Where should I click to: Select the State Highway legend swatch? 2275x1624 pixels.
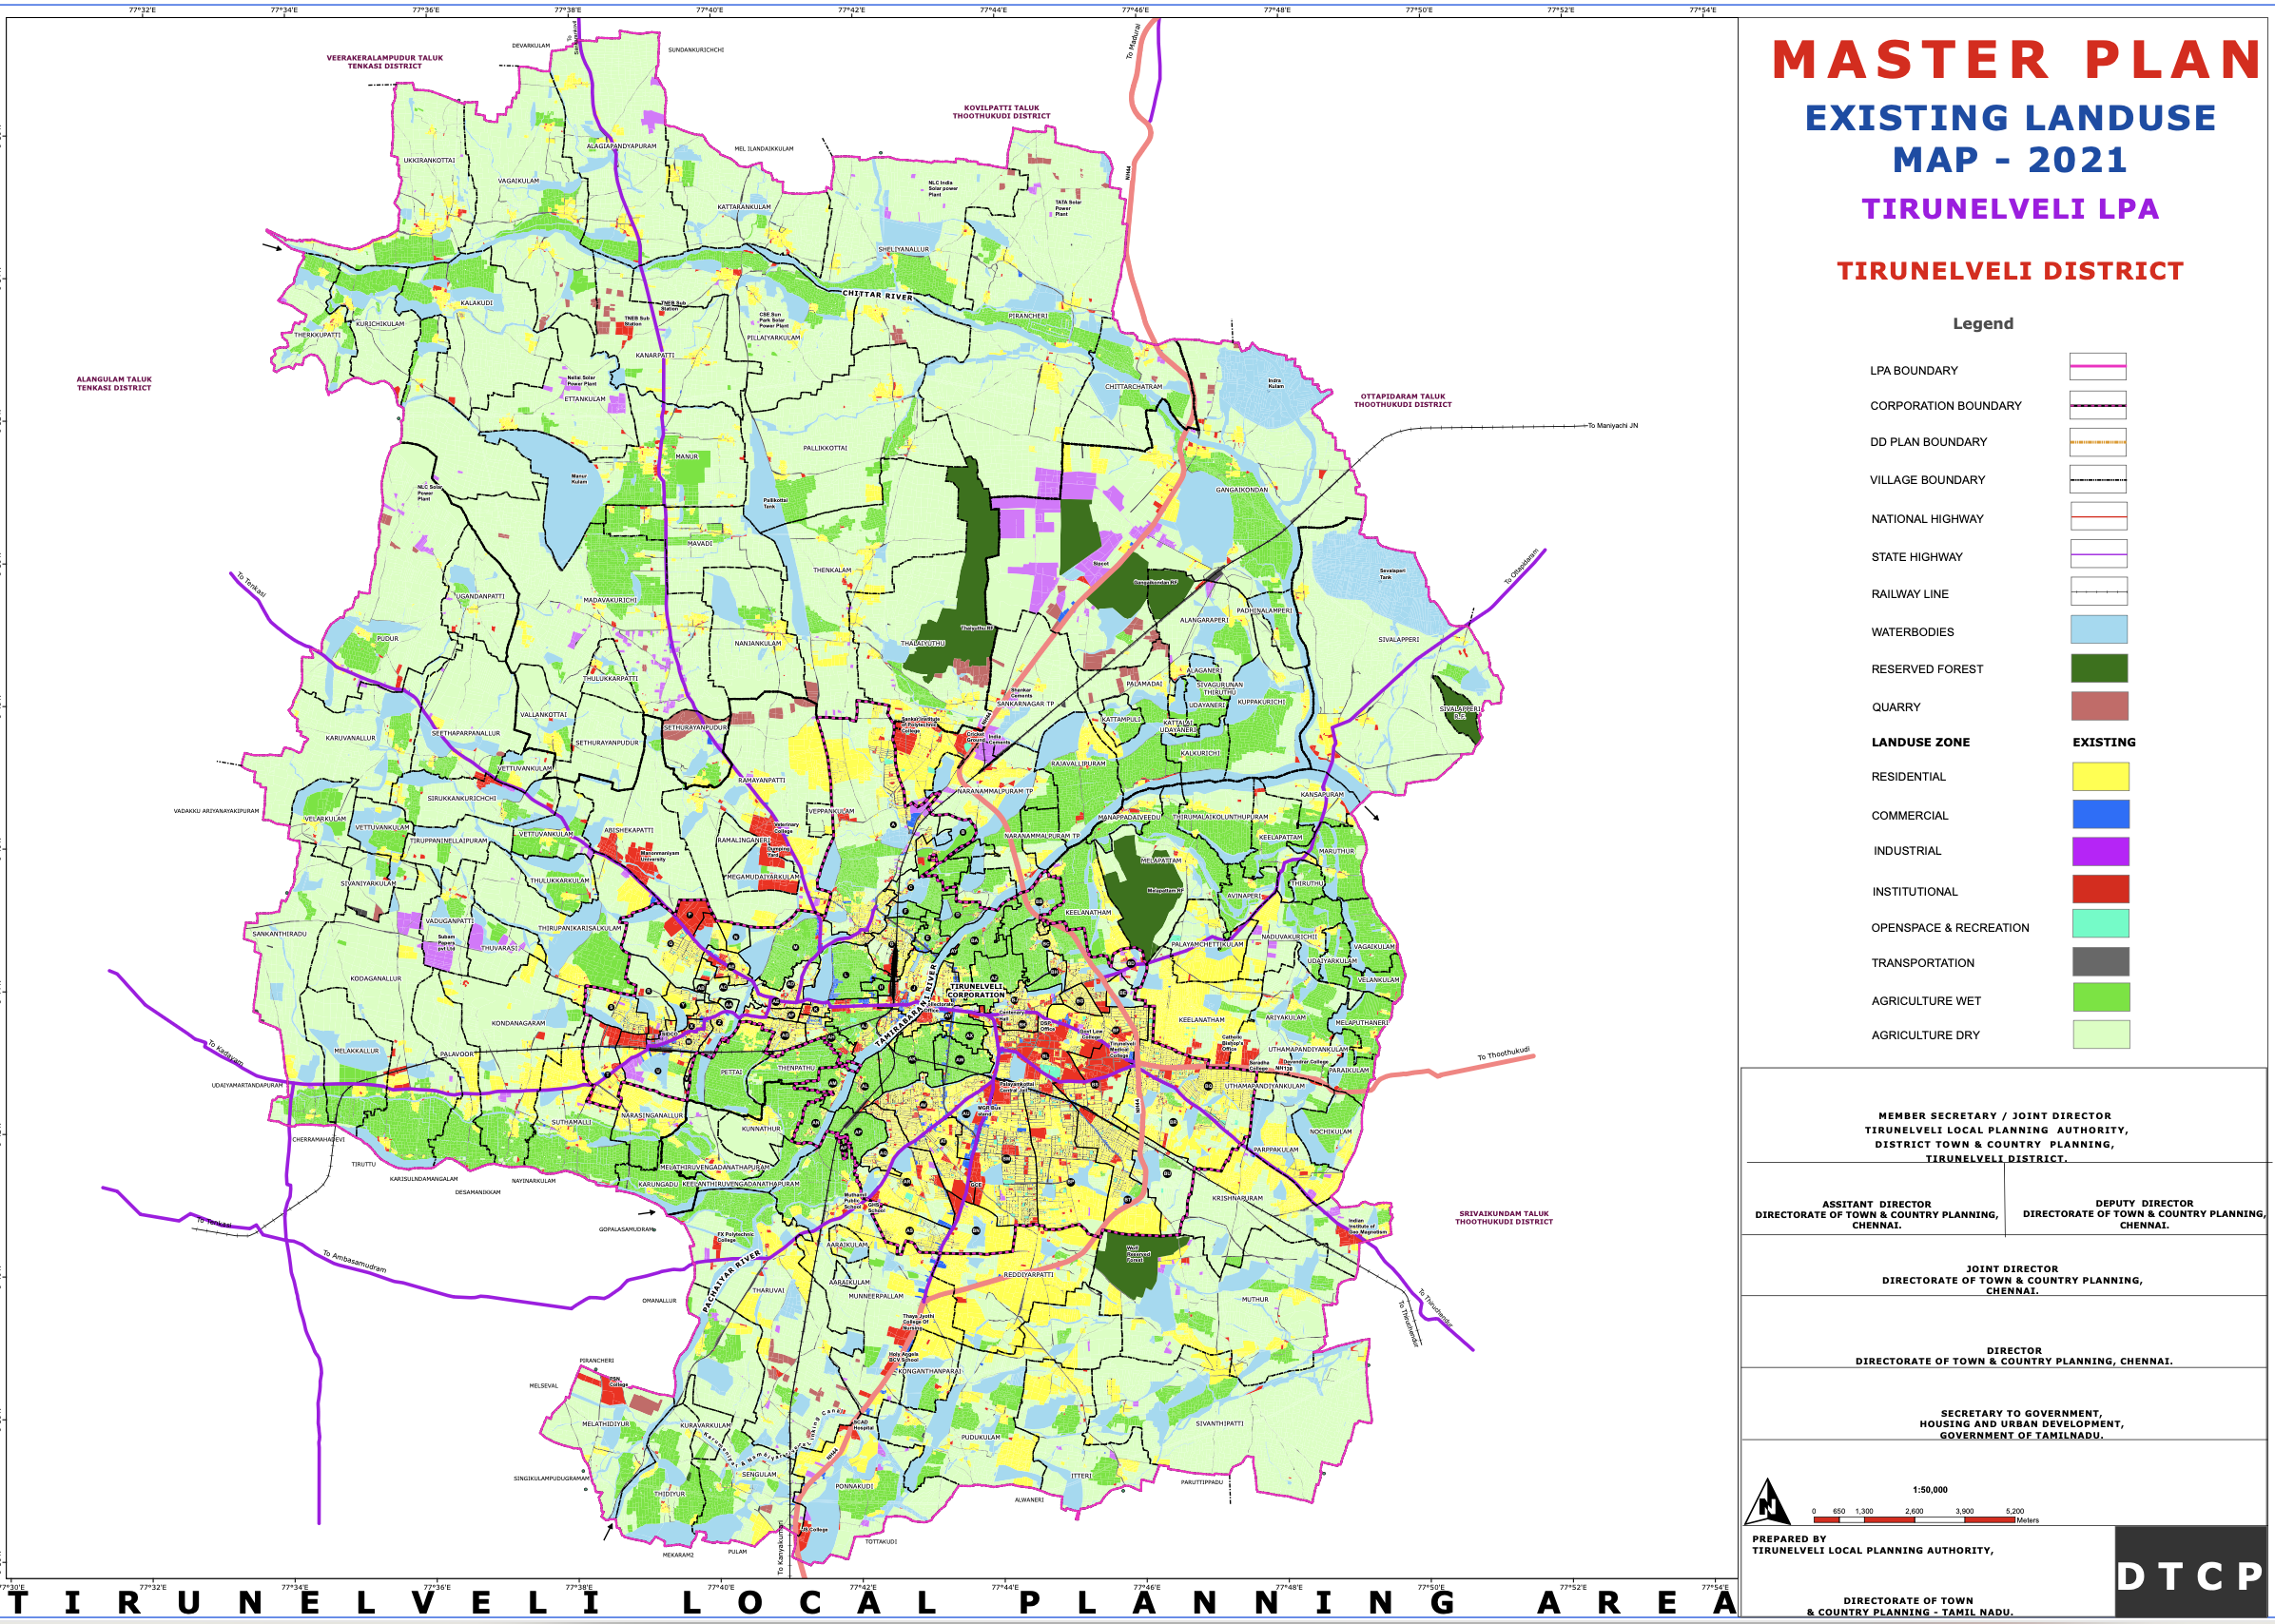[x=2098, y=554]
